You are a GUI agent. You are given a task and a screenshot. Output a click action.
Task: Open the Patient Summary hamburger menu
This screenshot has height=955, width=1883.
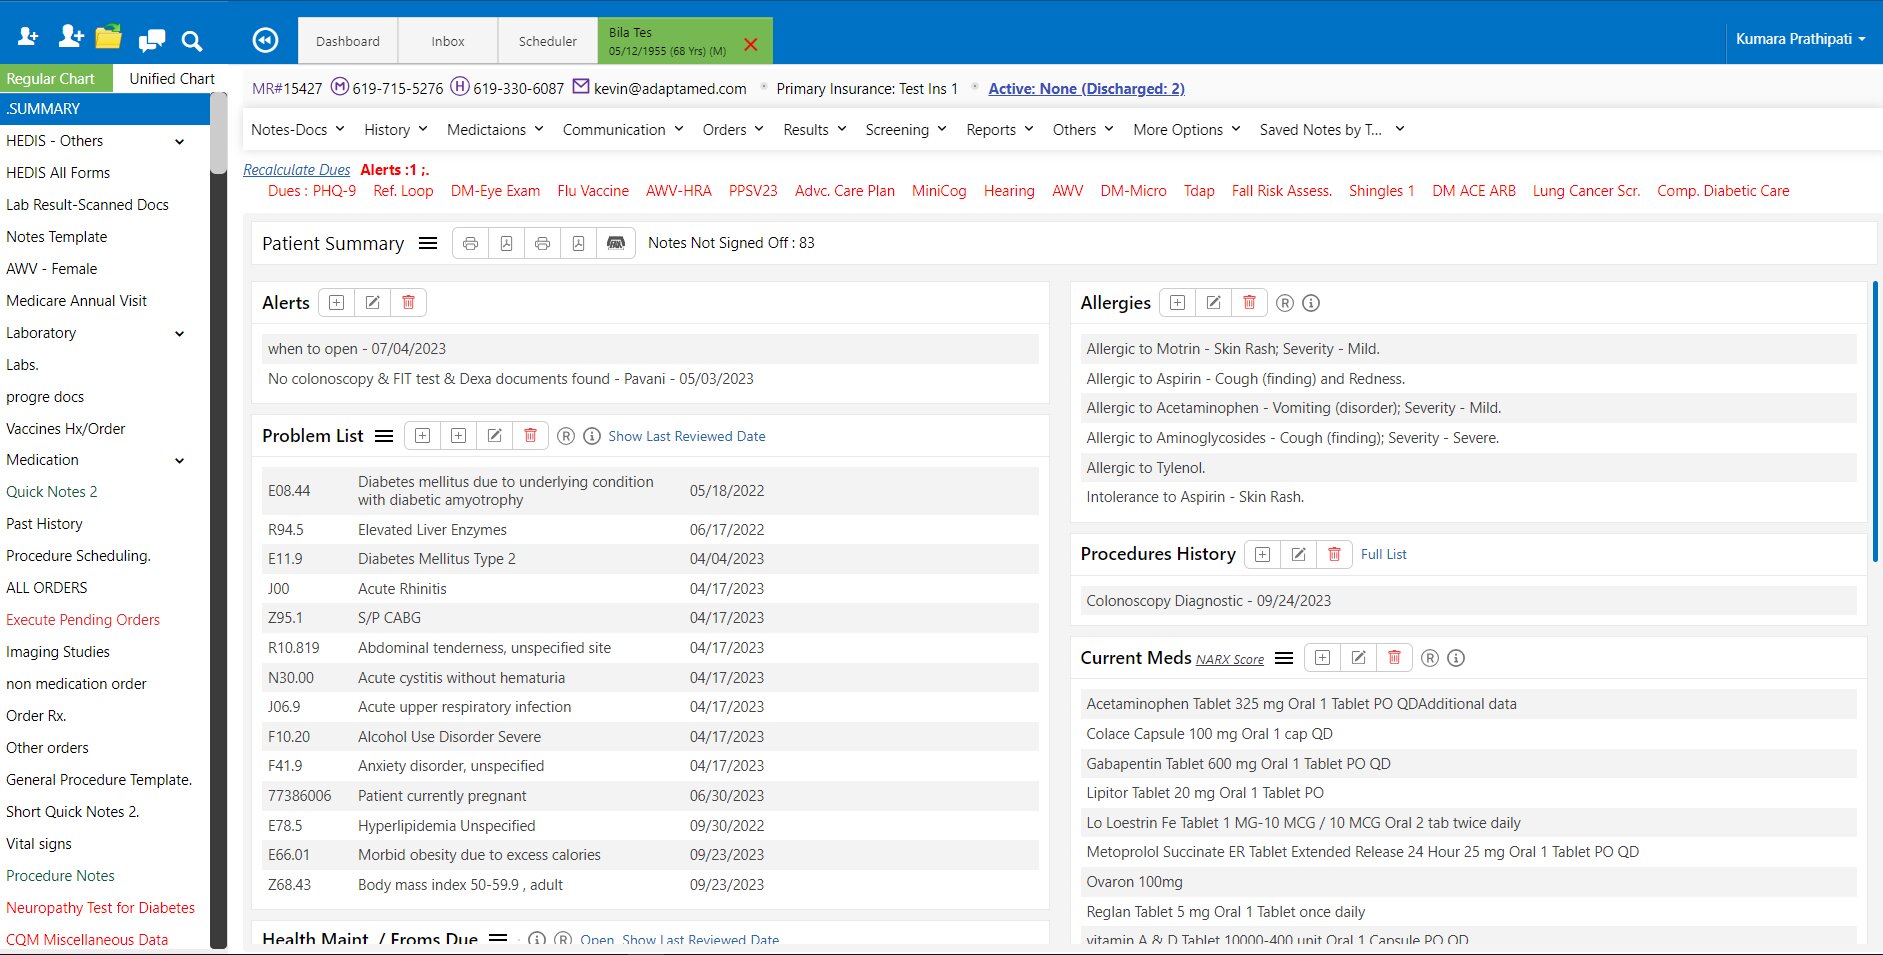point(428,243)
